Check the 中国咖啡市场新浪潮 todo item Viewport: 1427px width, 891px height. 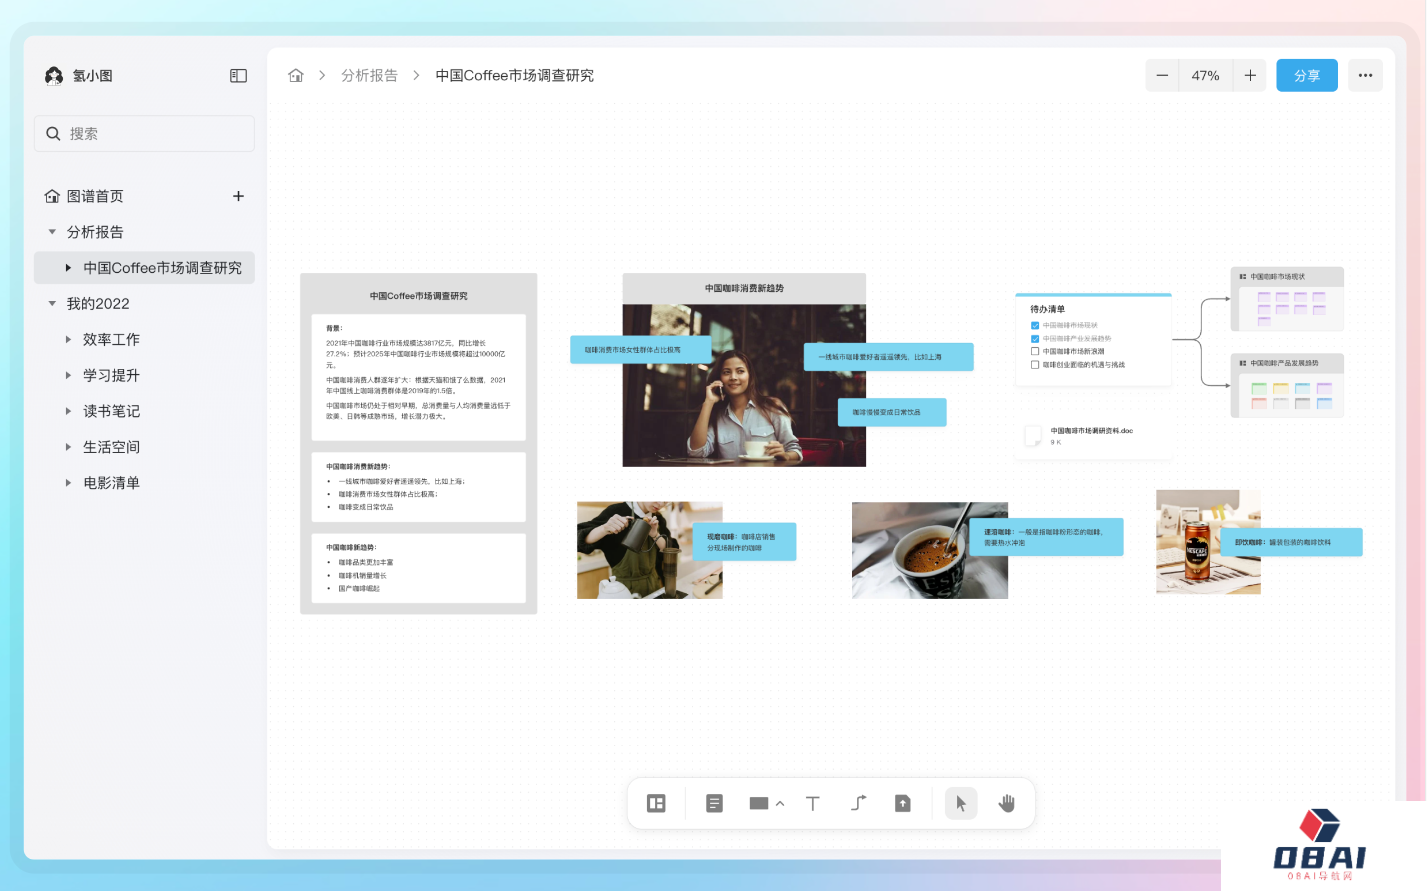point(1035,352)
